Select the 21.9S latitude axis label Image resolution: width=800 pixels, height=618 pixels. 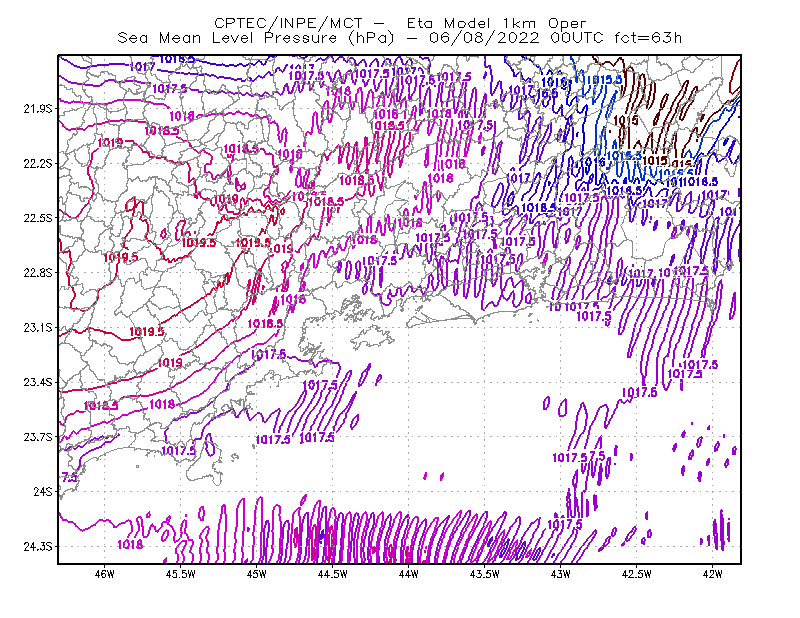(x=38, y=109)
